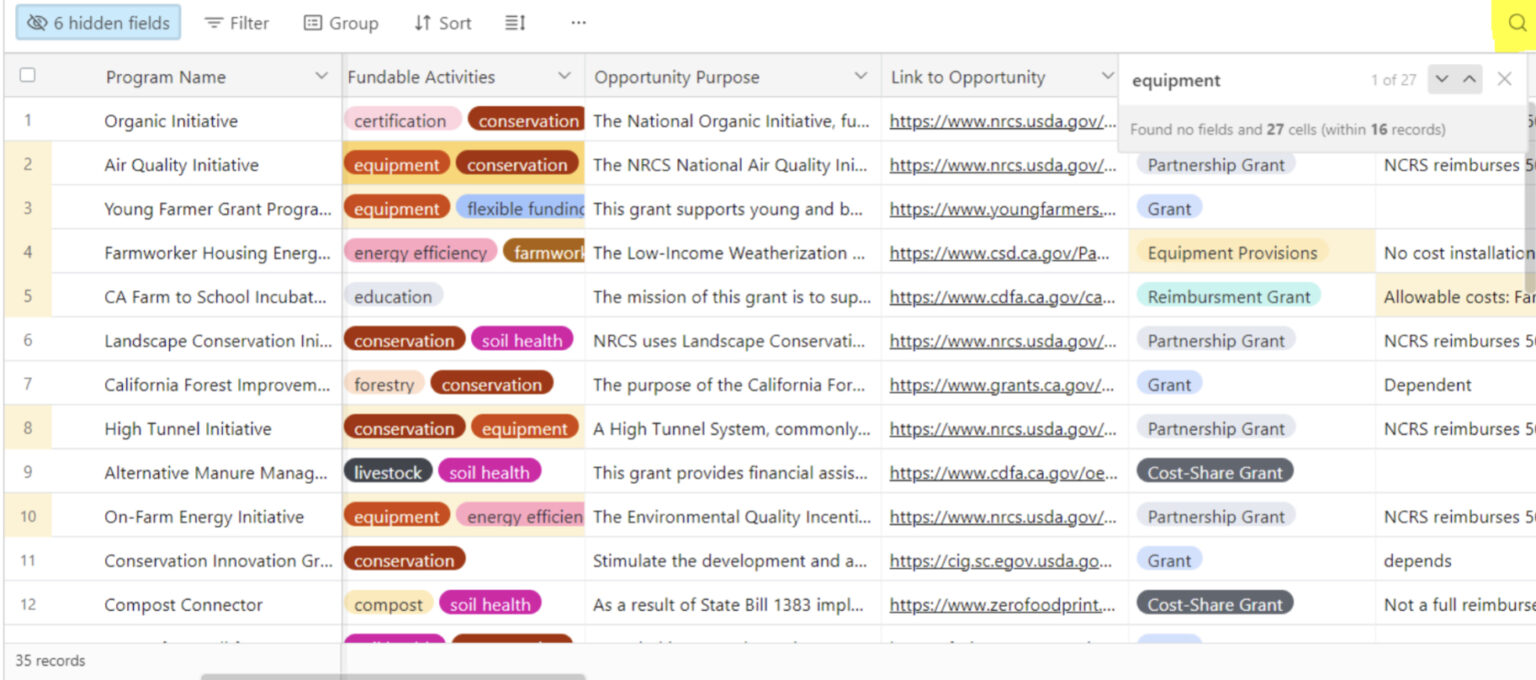Click the Cost-Share Grant tag for Compost Connector

point(1214,604)
